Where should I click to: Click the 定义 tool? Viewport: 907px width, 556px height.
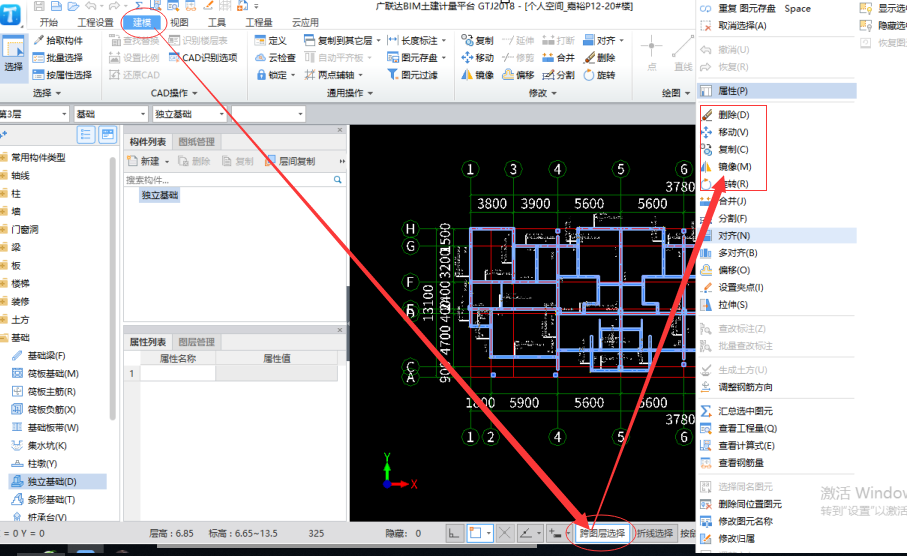(x=271, y=40)
